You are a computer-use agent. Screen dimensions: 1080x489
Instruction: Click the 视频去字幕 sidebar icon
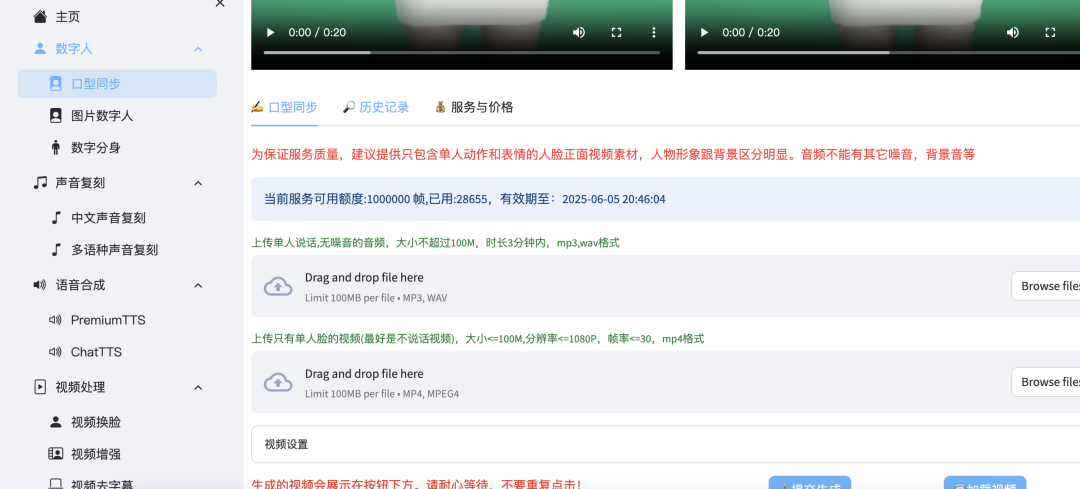[x=56, y=483]
